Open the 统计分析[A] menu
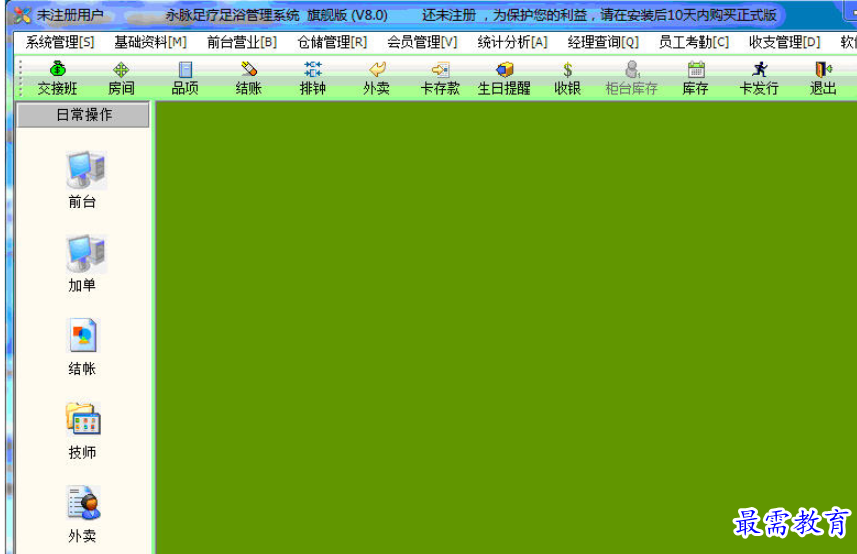Viewport: 857px width, 554px height. point(513,42)
